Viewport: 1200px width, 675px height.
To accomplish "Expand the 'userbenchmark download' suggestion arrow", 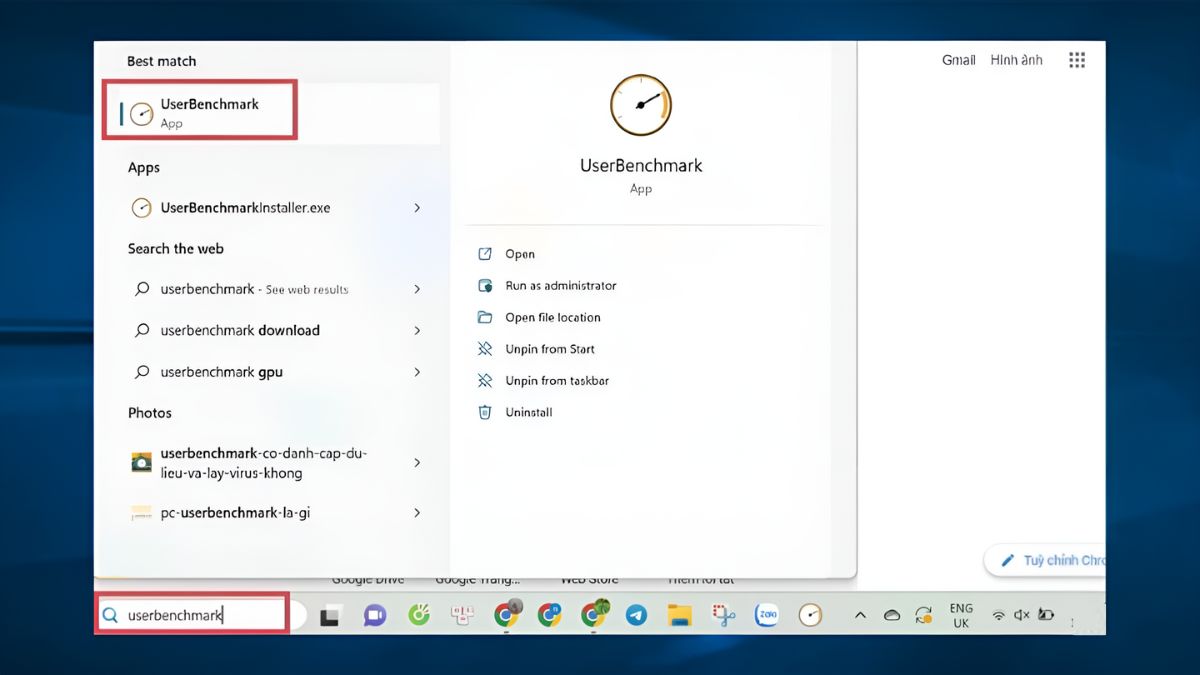I will pos(417,330).
